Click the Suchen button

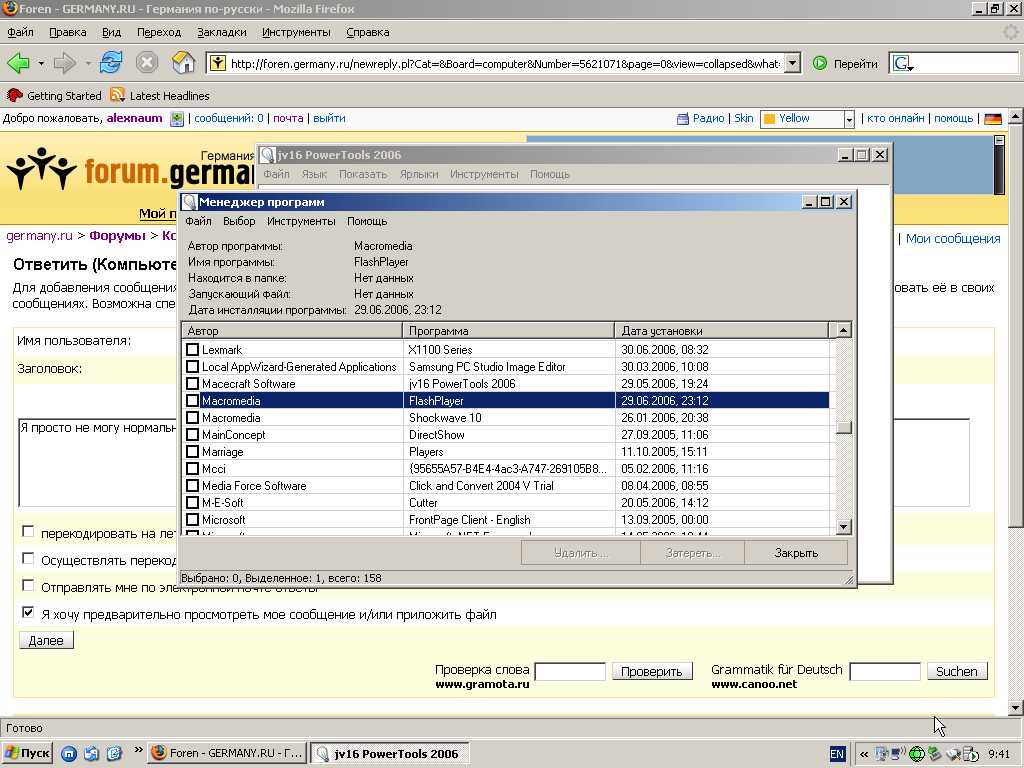coord(957,671)
